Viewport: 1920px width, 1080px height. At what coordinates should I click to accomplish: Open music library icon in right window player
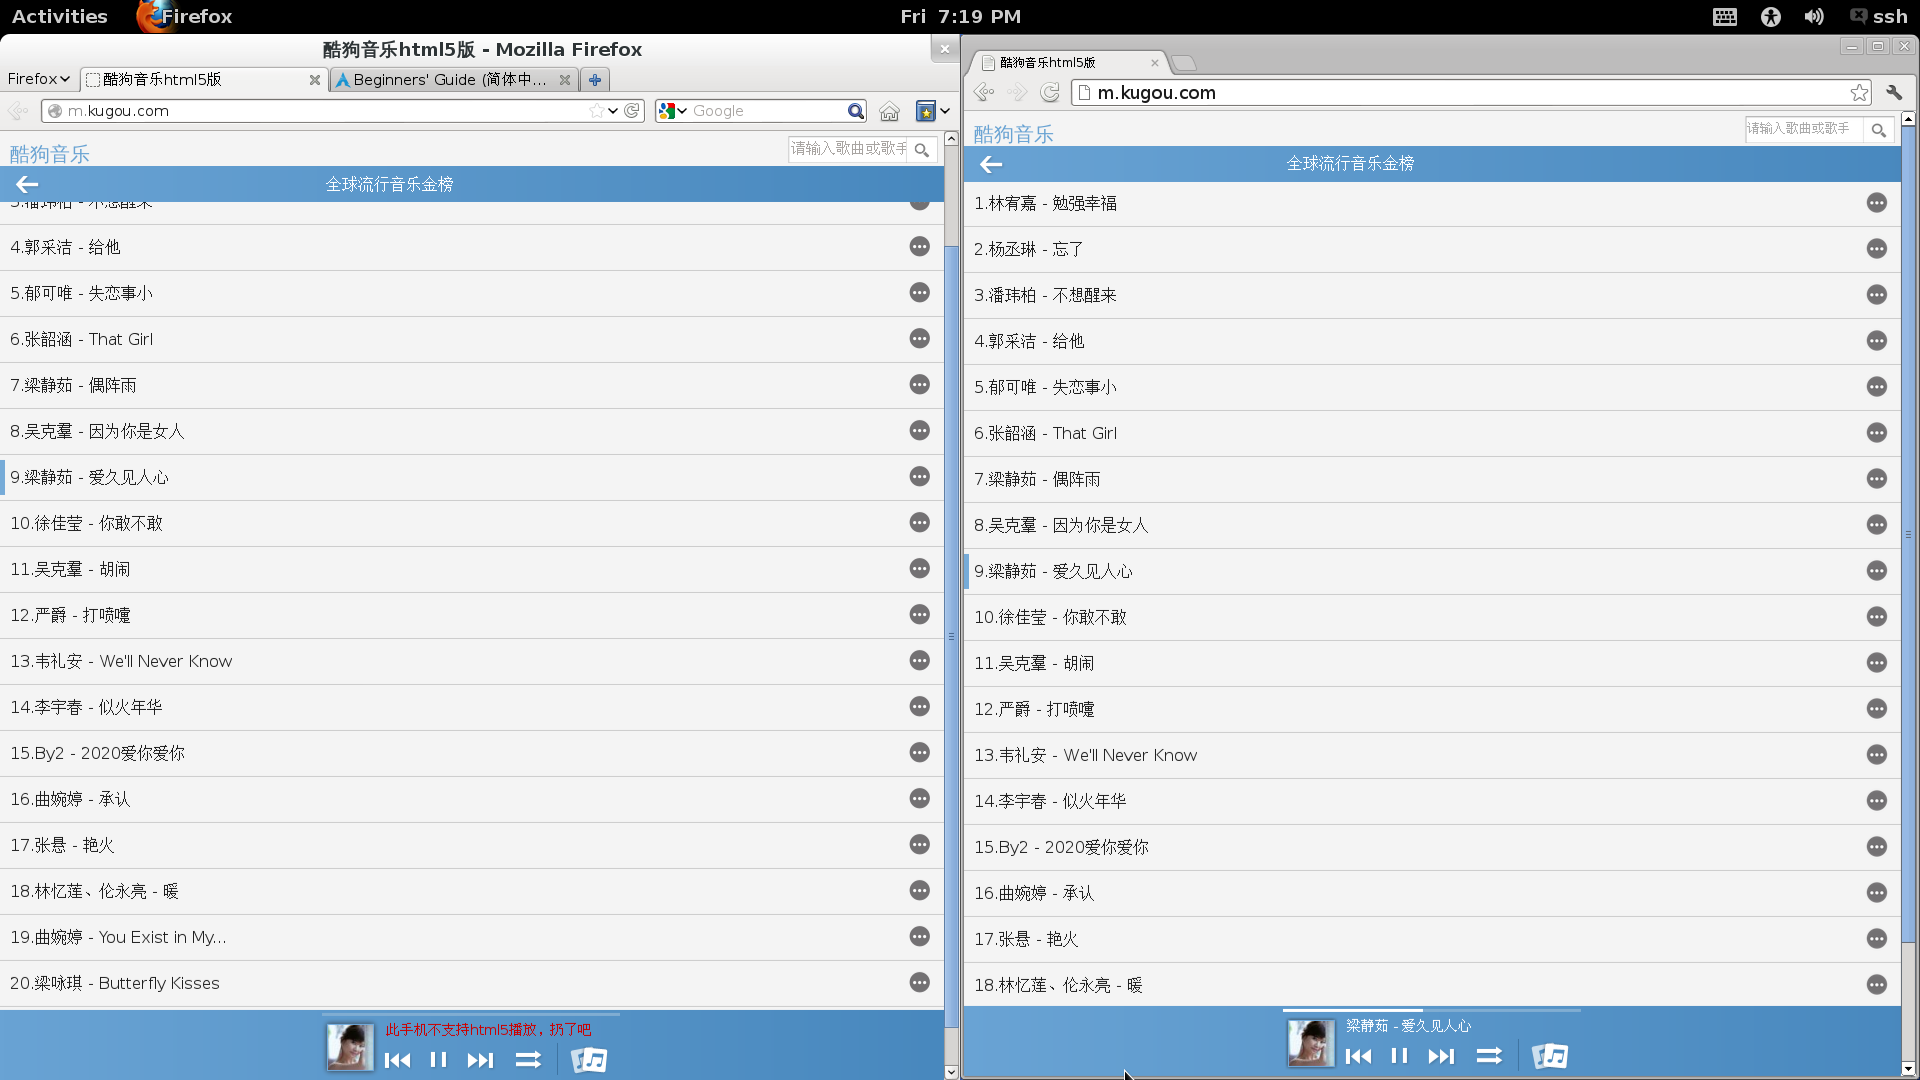[x=1550, y=1056]
